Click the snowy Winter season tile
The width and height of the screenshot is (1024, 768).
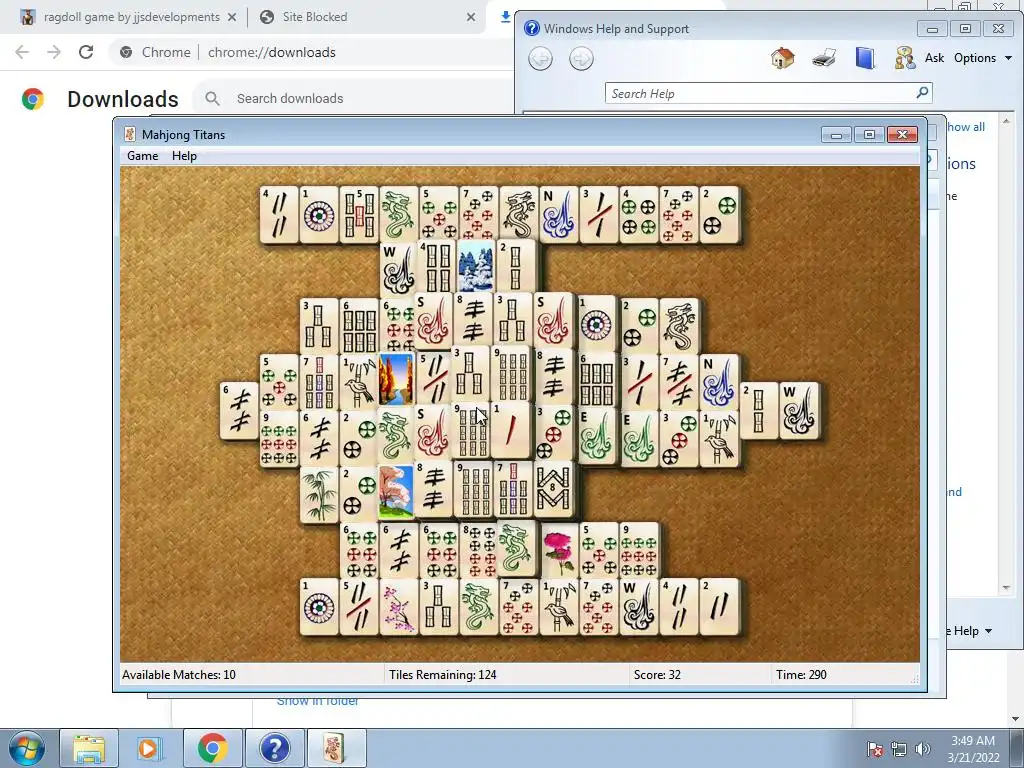point(475,266)
